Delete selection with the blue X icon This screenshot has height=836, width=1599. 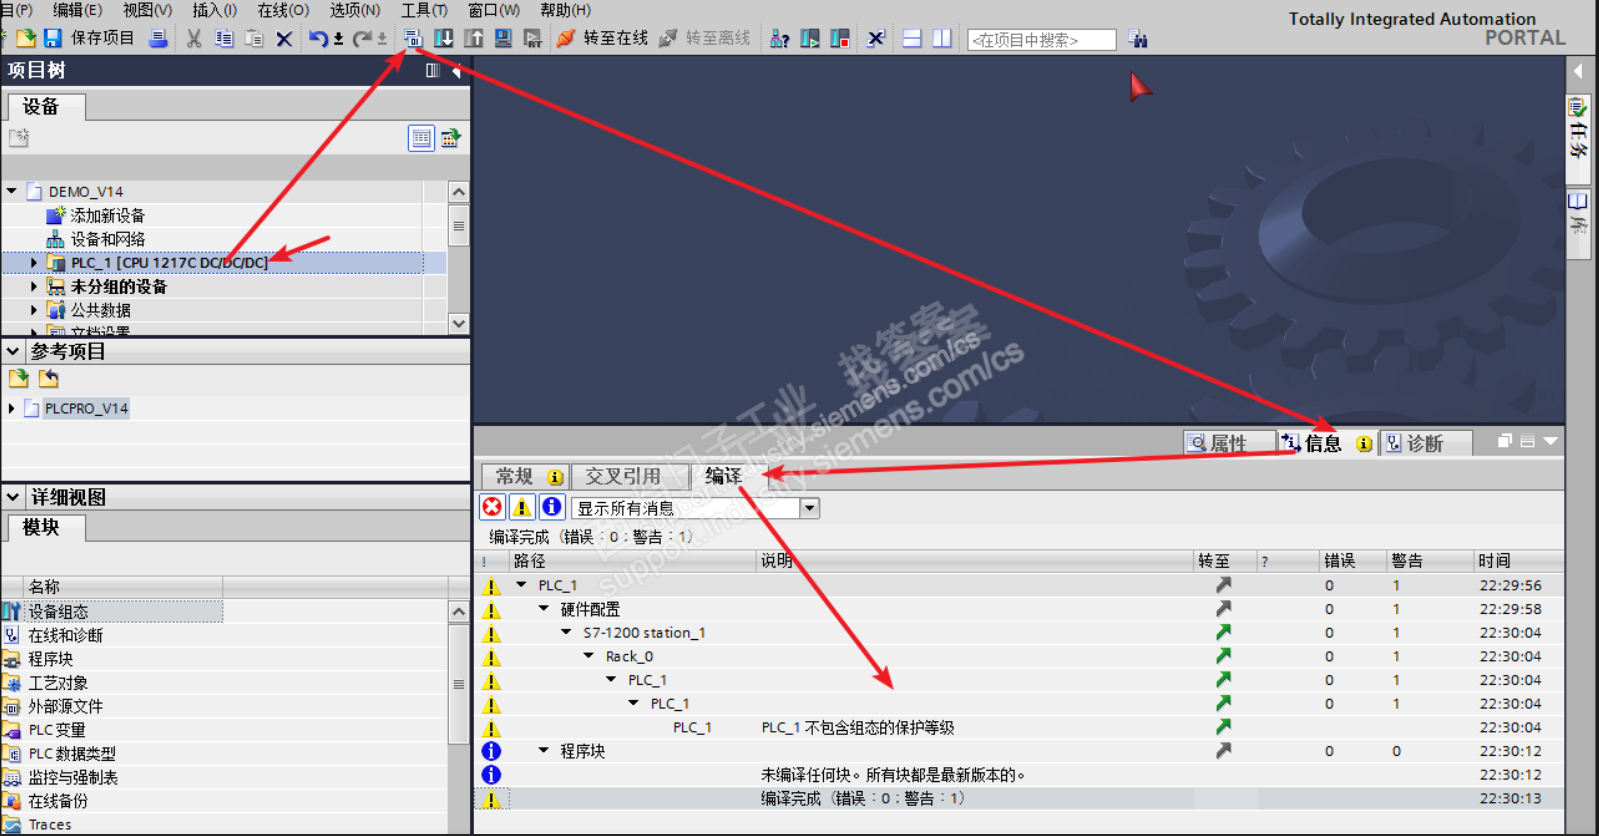[284, 39]
